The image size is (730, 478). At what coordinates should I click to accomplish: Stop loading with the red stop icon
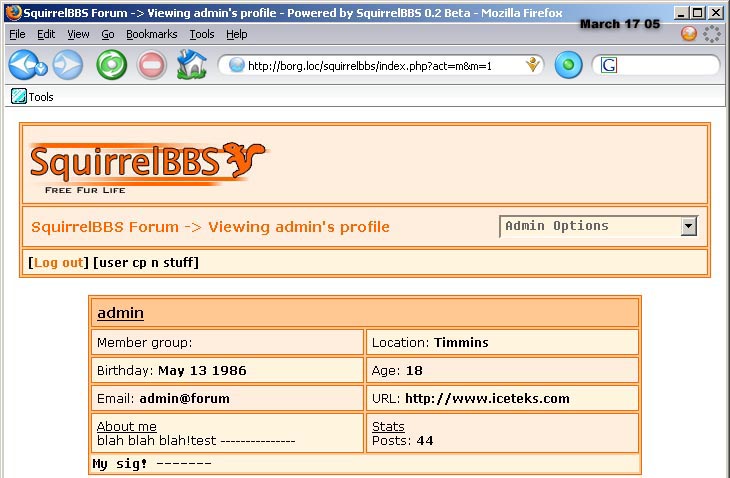pos(152,65)
